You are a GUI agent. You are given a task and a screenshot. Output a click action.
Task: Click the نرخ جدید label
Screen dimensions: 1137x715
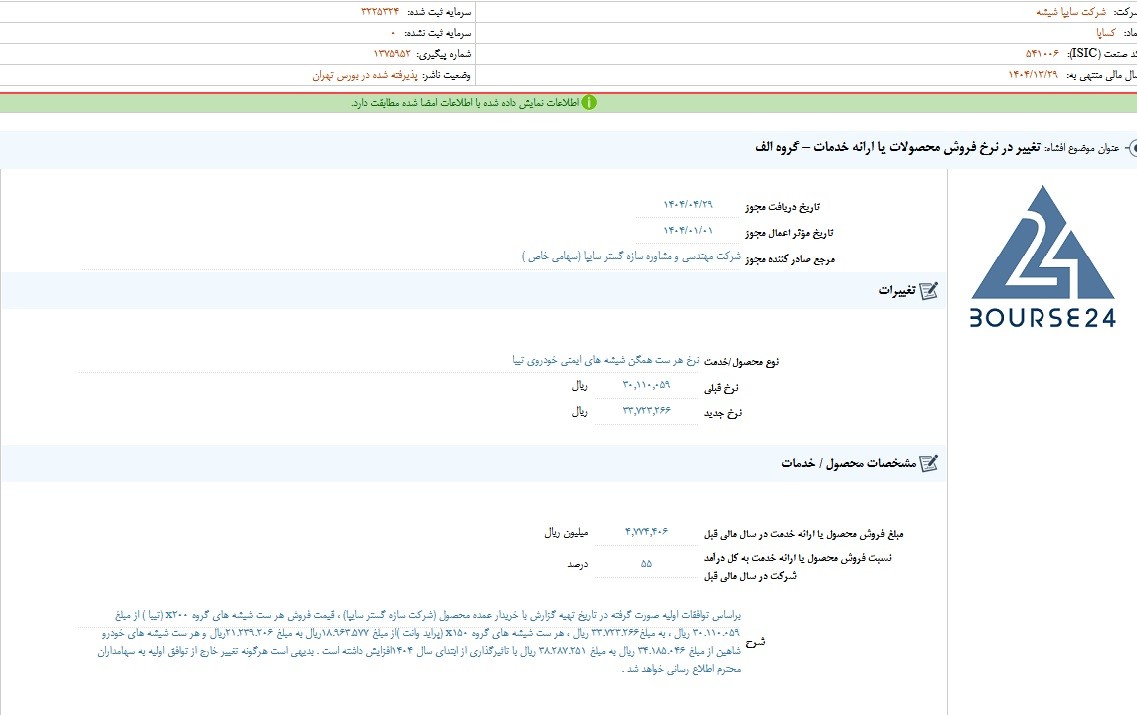[723, 413]
